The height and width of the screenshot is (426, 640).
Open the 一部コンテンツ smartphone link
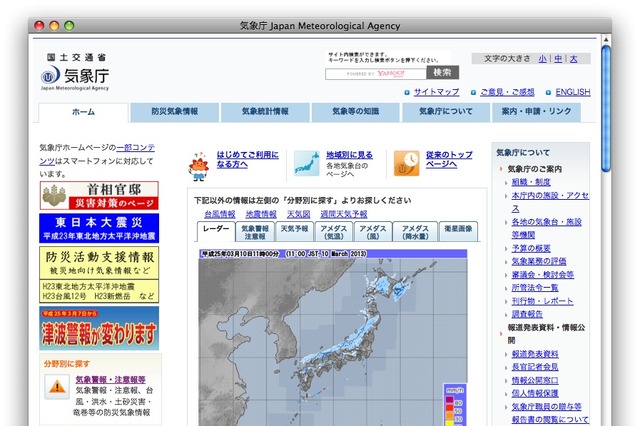[97, 154]
